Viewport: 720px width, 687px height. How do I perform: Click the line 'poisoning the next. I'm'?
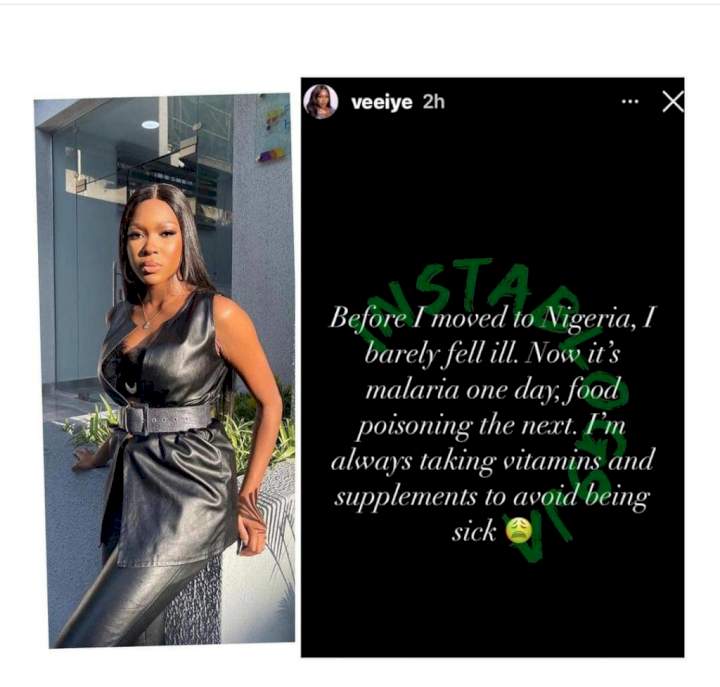click(491, 425)
